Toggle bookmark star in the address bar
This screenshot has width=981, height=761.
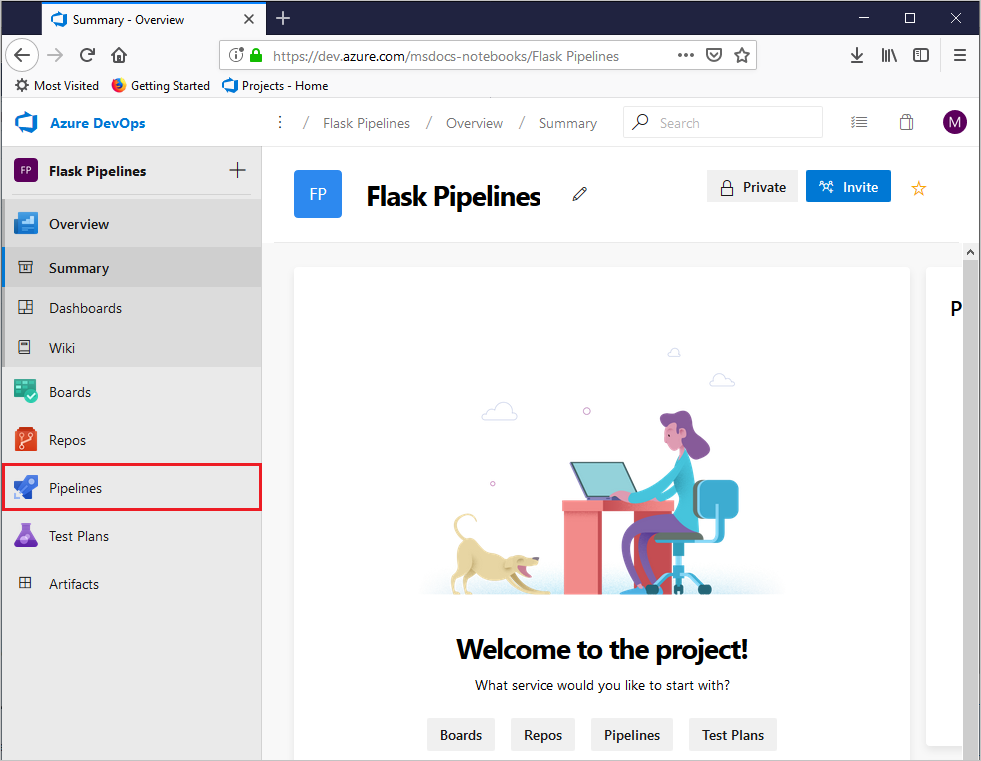coord(742,55)
